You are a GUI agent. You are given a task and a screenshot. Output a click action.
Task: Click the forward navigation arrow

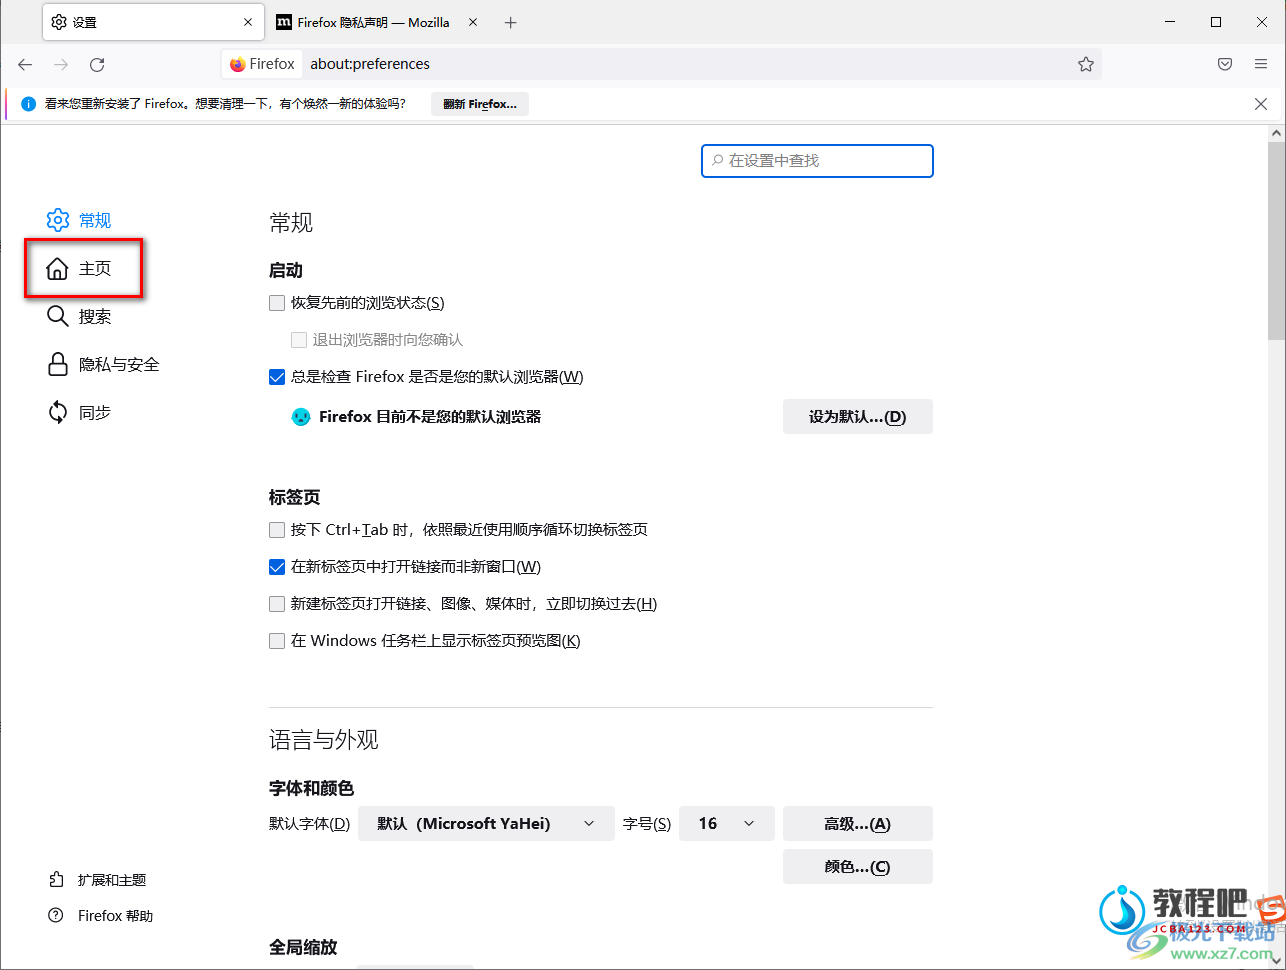point(61,64)
